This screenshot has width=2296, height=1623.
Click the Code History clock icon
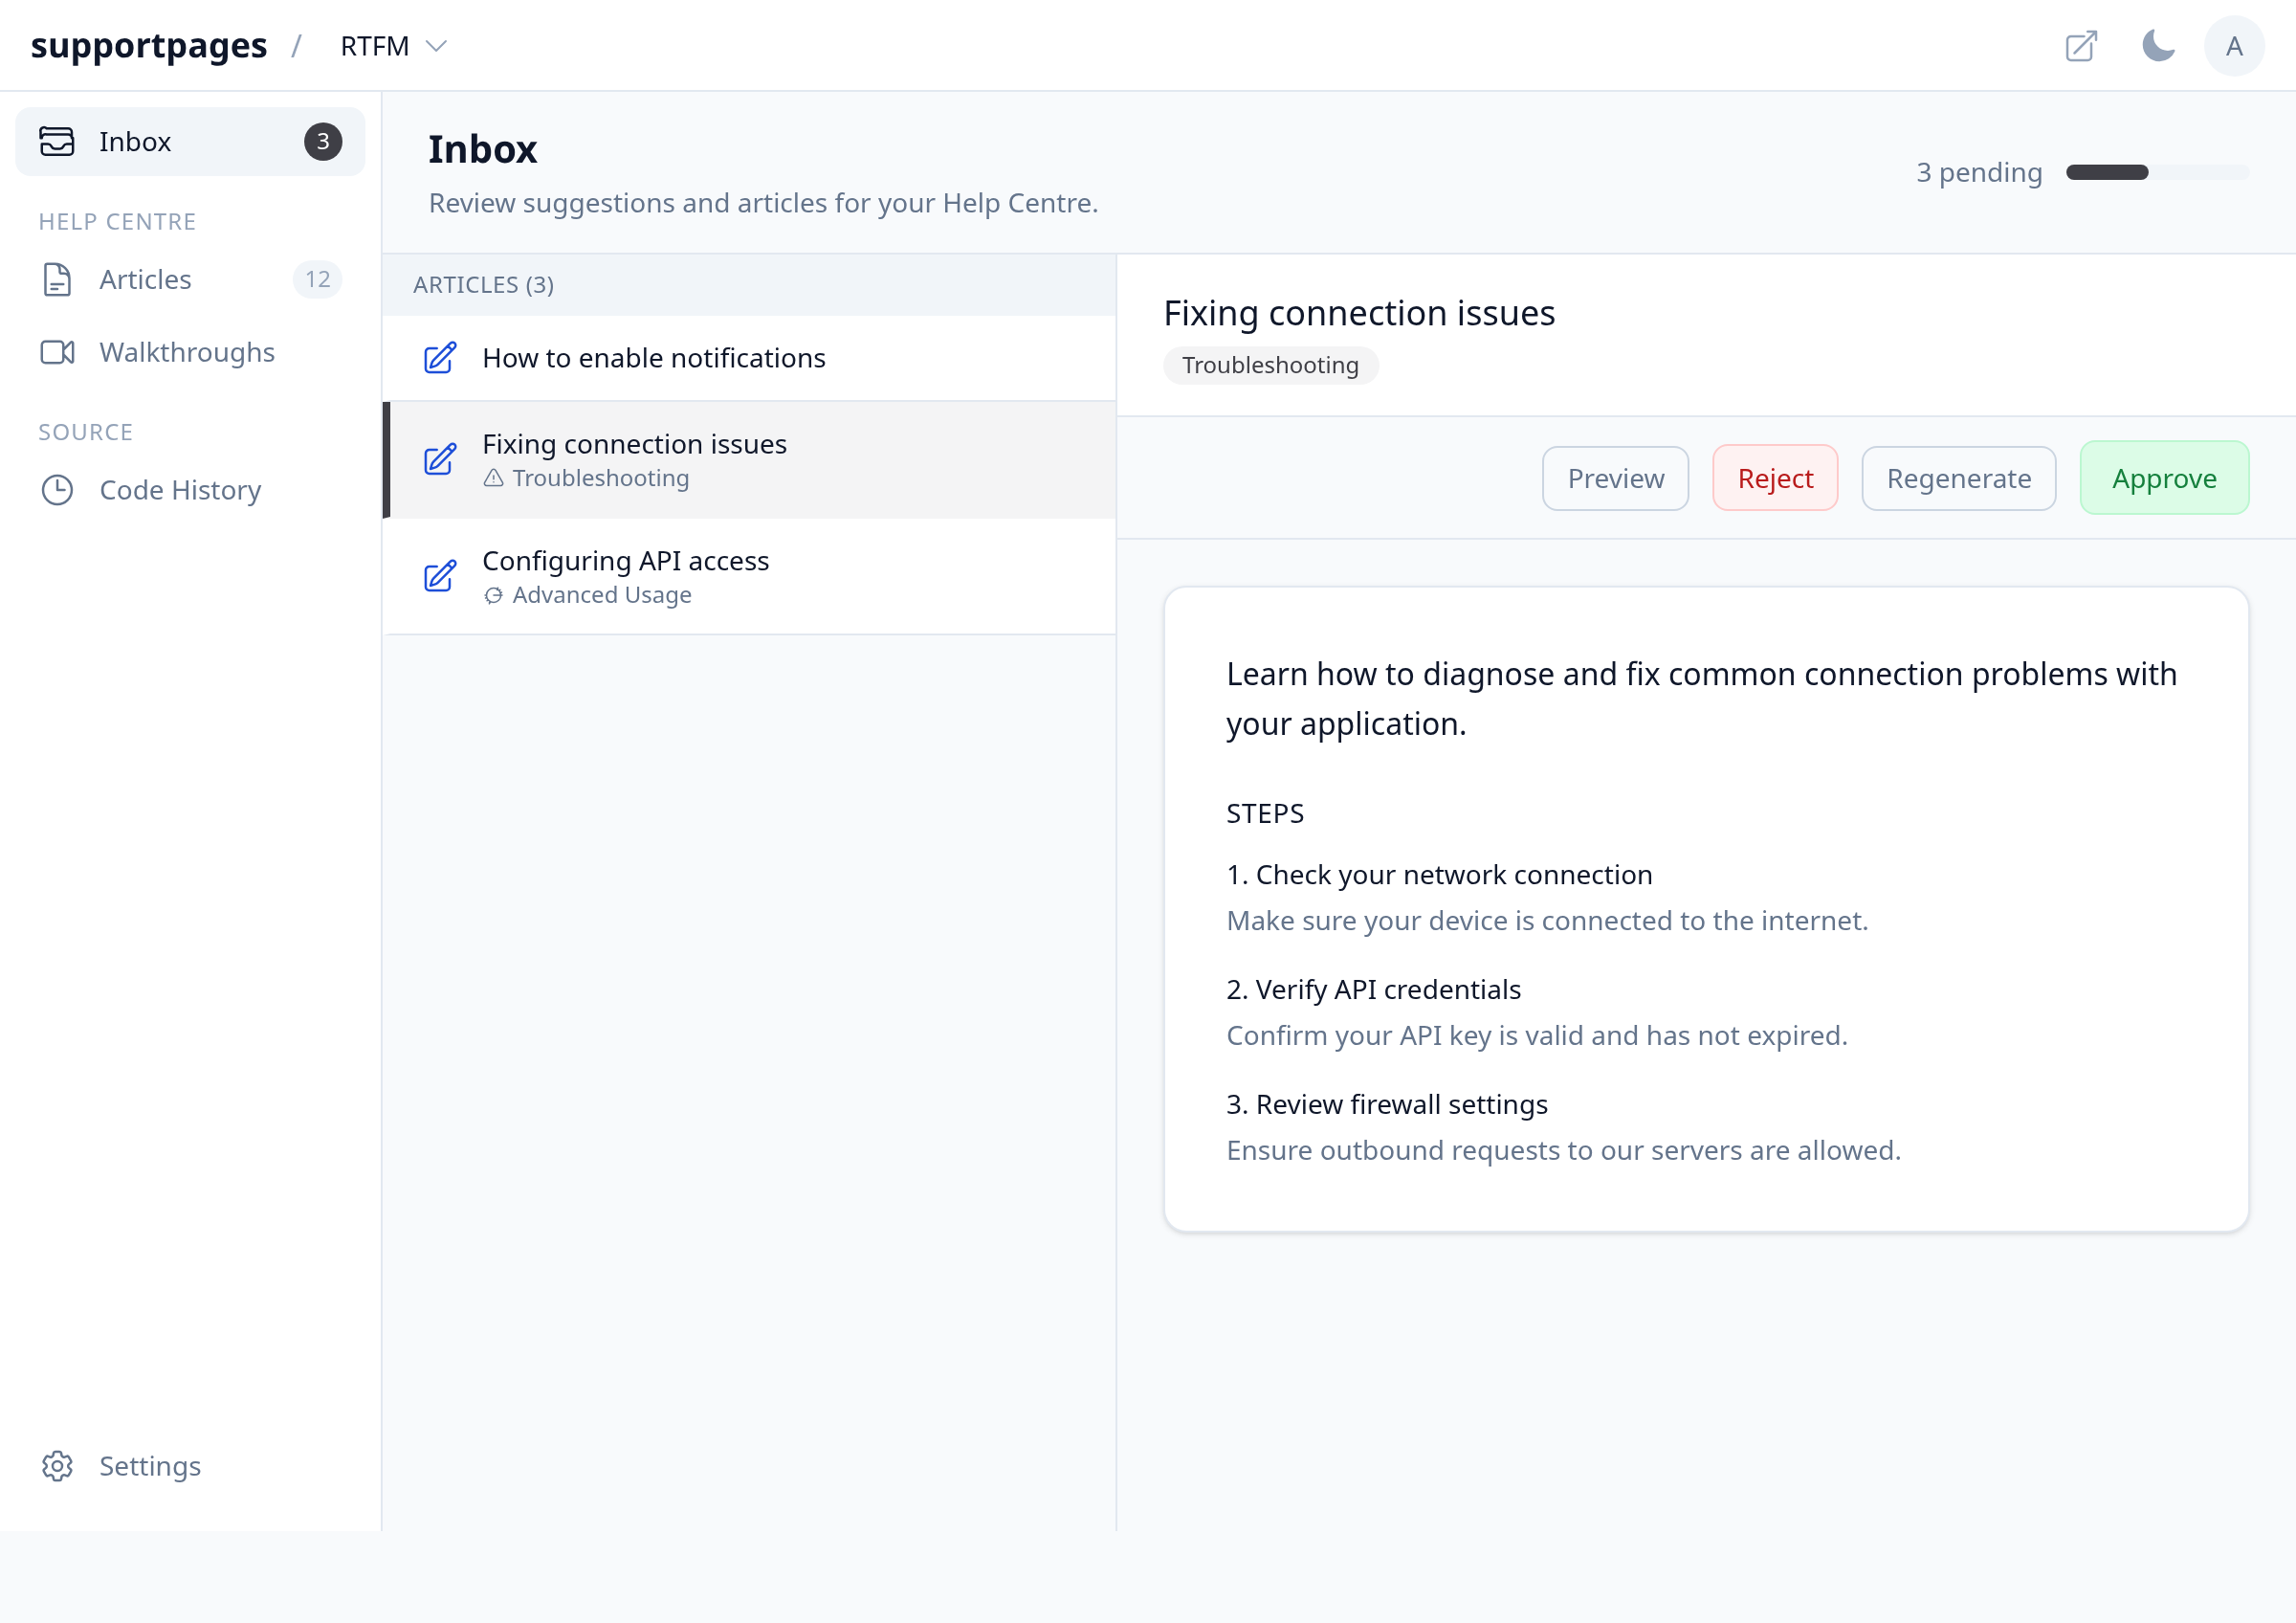(x=57, y=490)
